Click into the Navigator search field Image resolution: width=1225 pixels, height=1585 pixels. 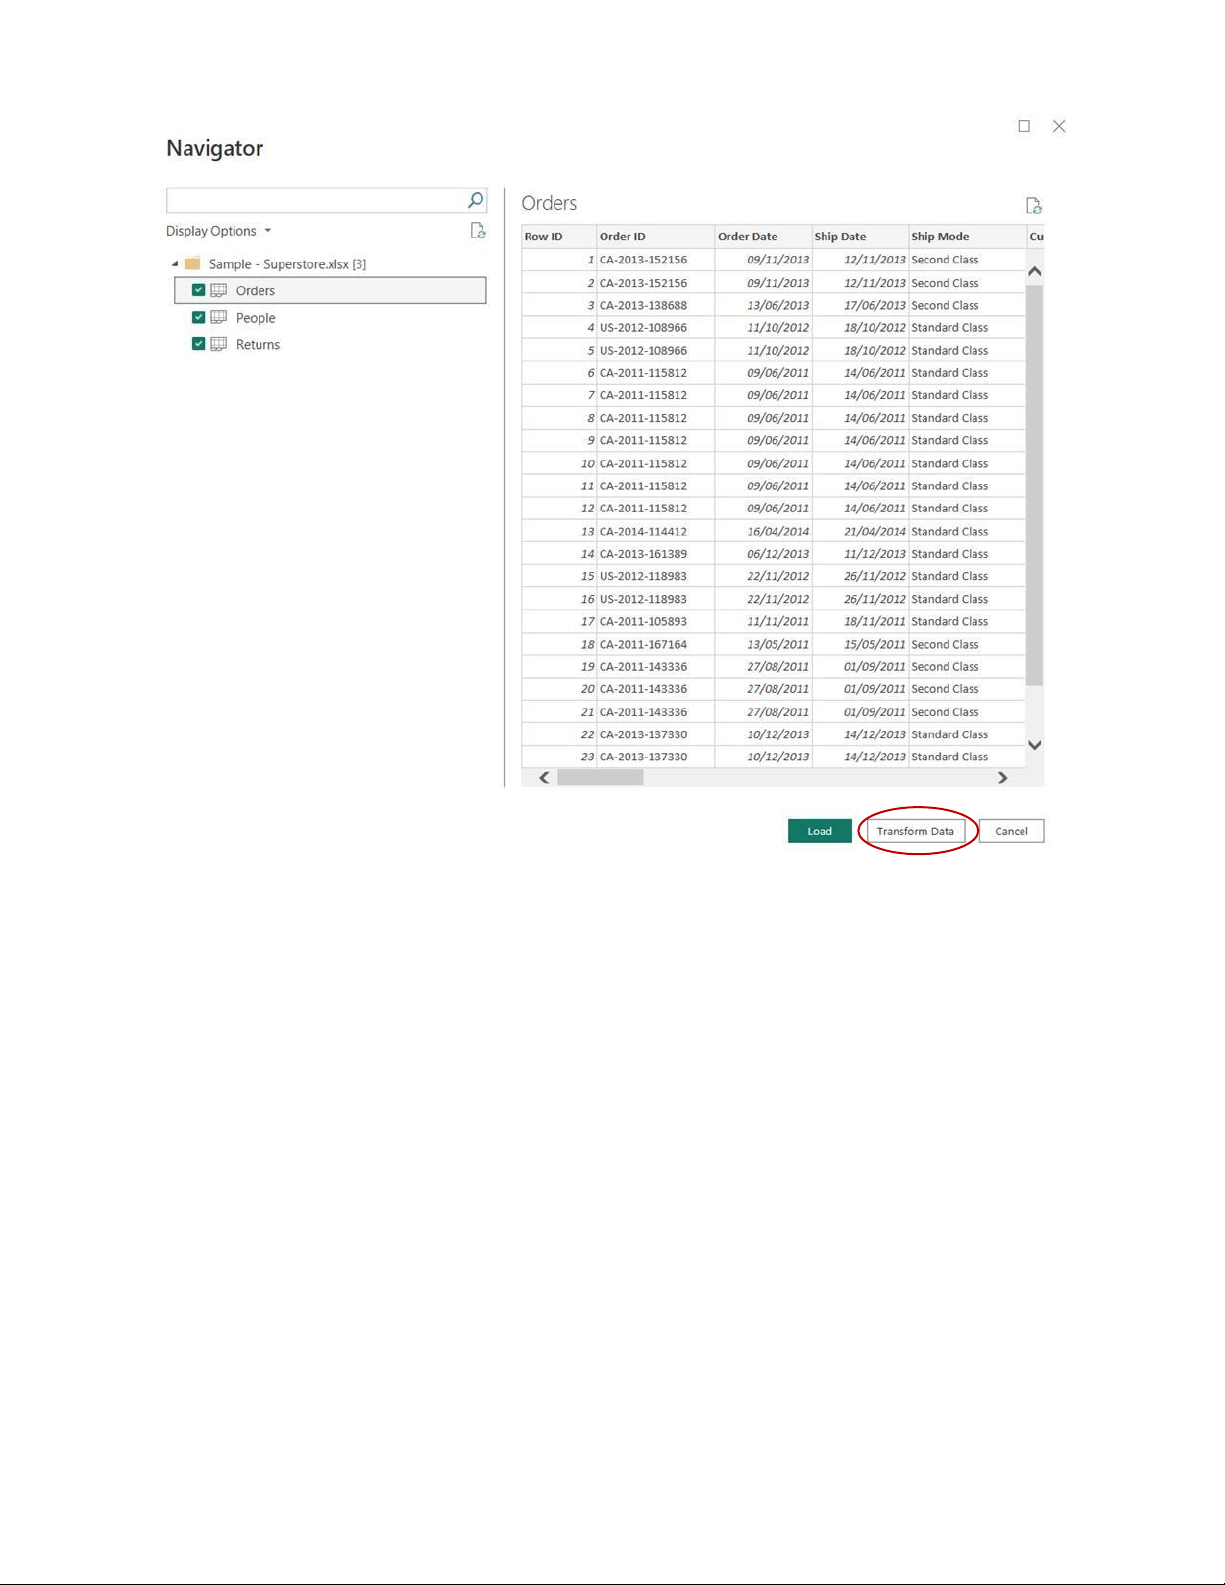click(x=315, y=200)
